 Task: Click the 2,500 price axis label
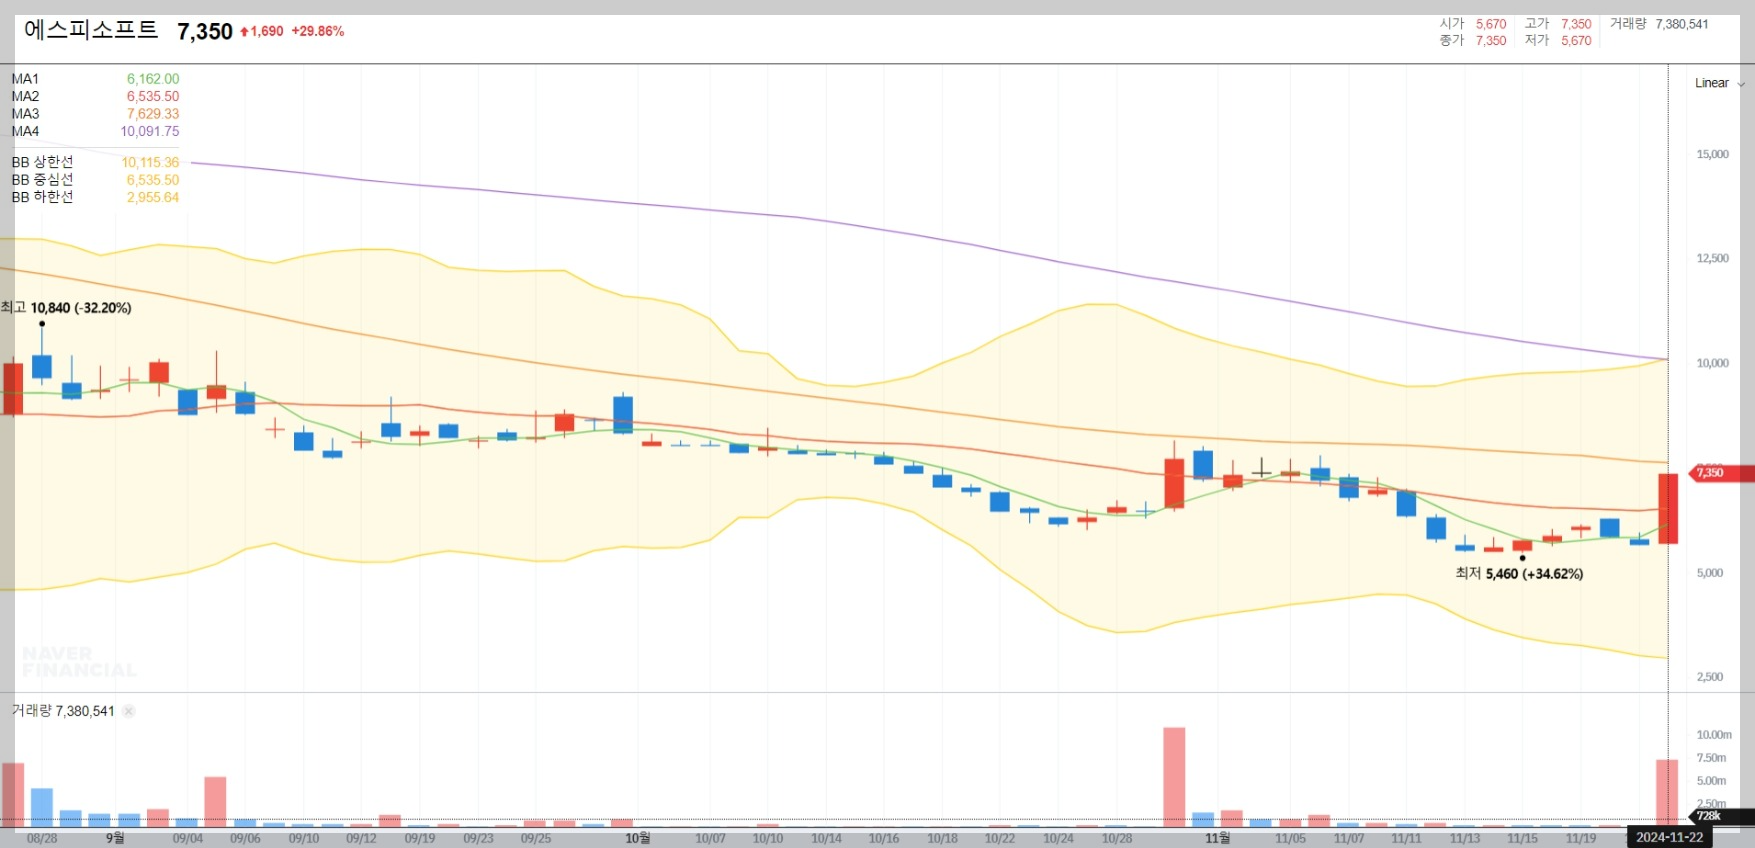click(1710, 677)
